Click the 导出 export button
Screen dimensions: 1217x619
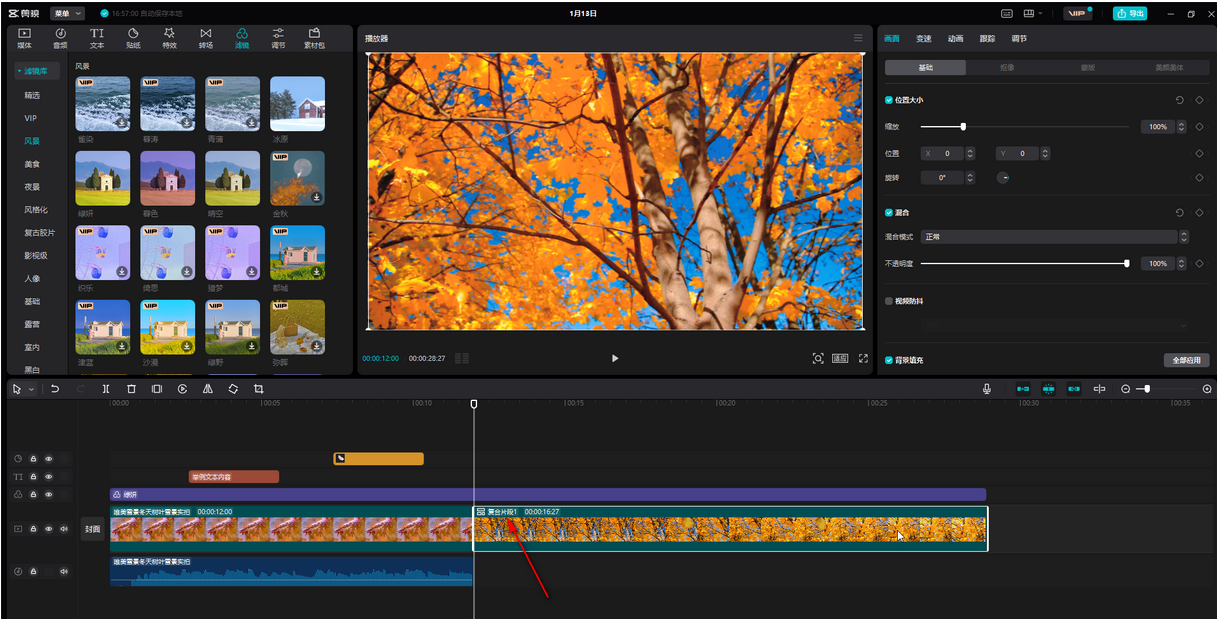pyautogui.click(x=1130, y=13)
